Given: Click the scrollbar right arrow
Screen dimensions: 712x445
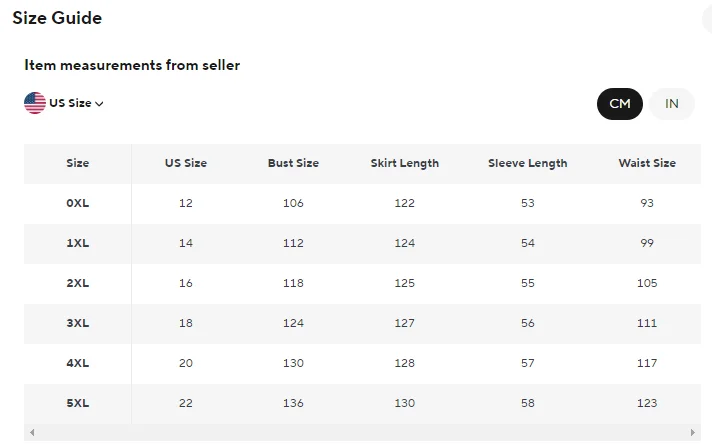Looking at the screenshot, I should click(x=689, y=433).
